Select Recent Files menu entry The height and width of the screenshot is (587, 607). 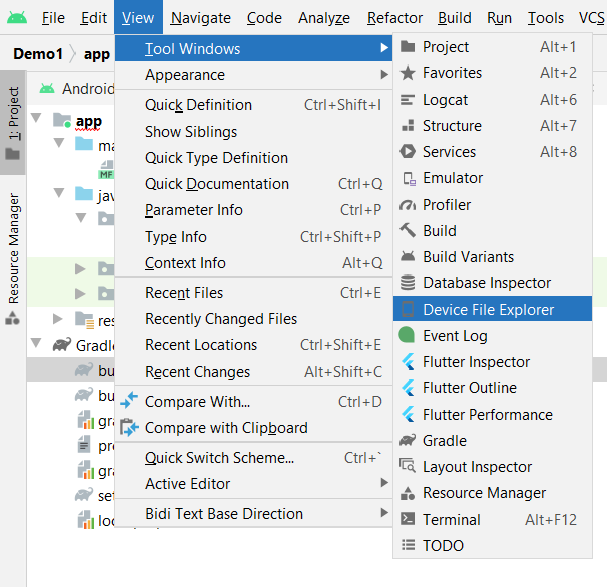[254, 293]
